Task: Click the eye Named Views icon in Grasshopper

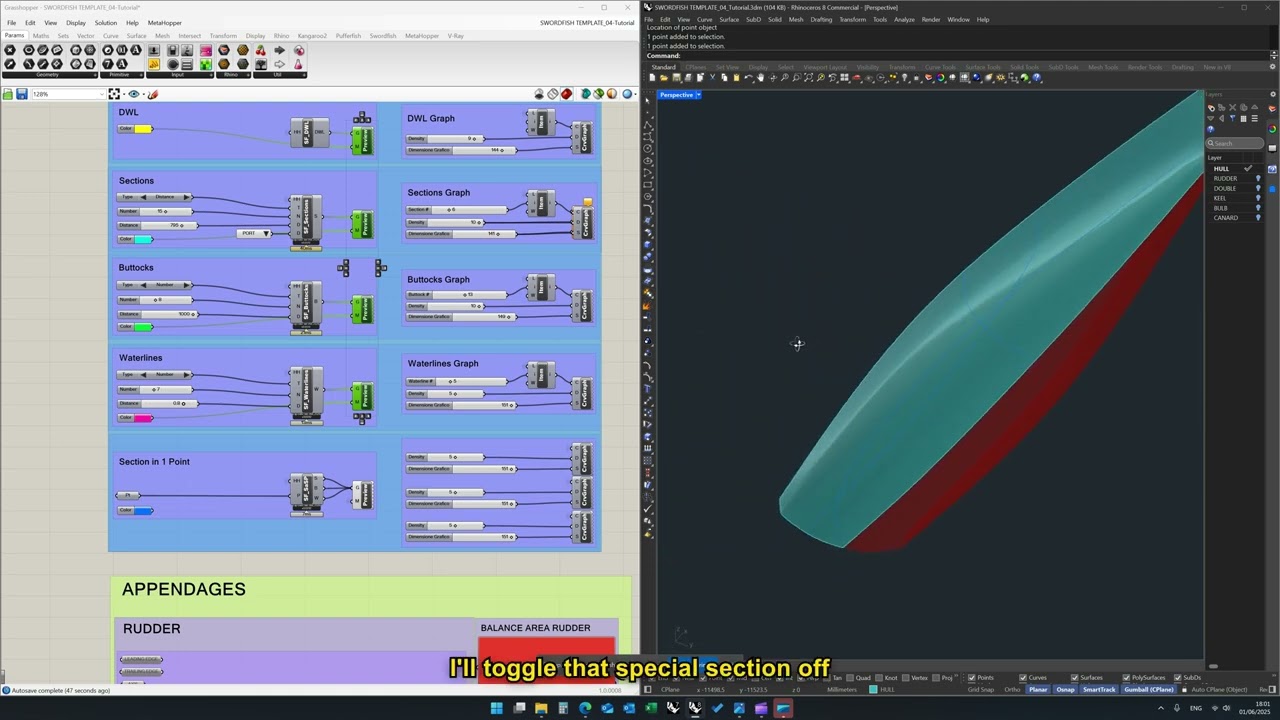Action: 133,94
